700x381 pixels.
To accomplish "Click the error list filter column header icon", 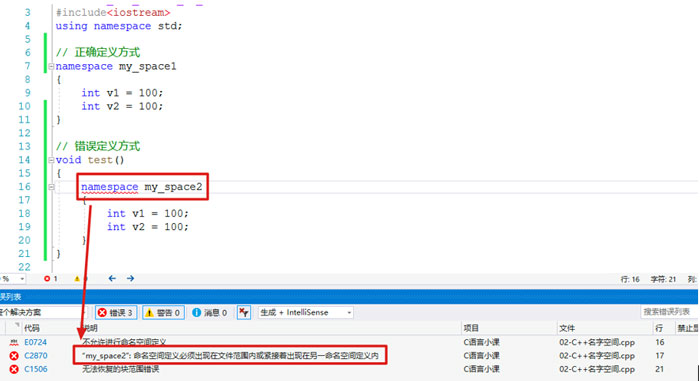I will pos(17,325).
